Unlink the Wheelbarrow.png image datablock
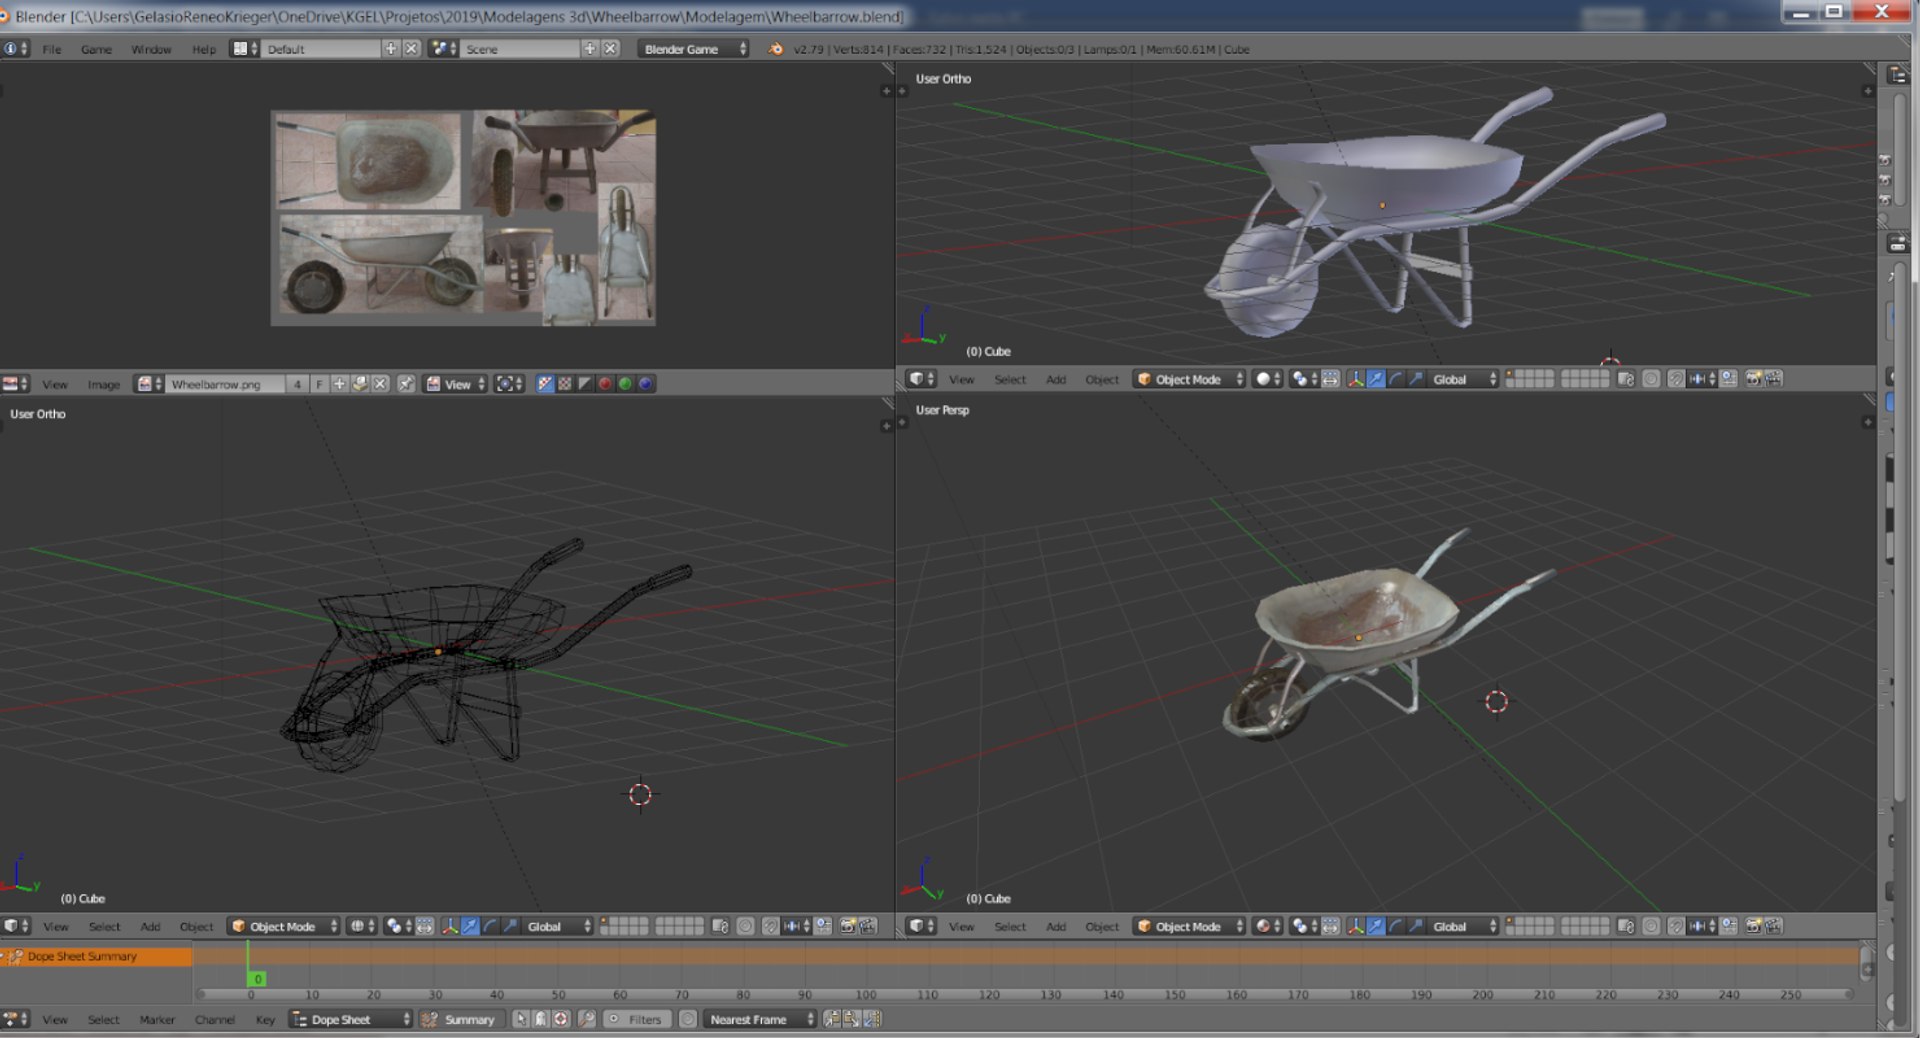This screenshot has height=1038, width=1920. 380,384
